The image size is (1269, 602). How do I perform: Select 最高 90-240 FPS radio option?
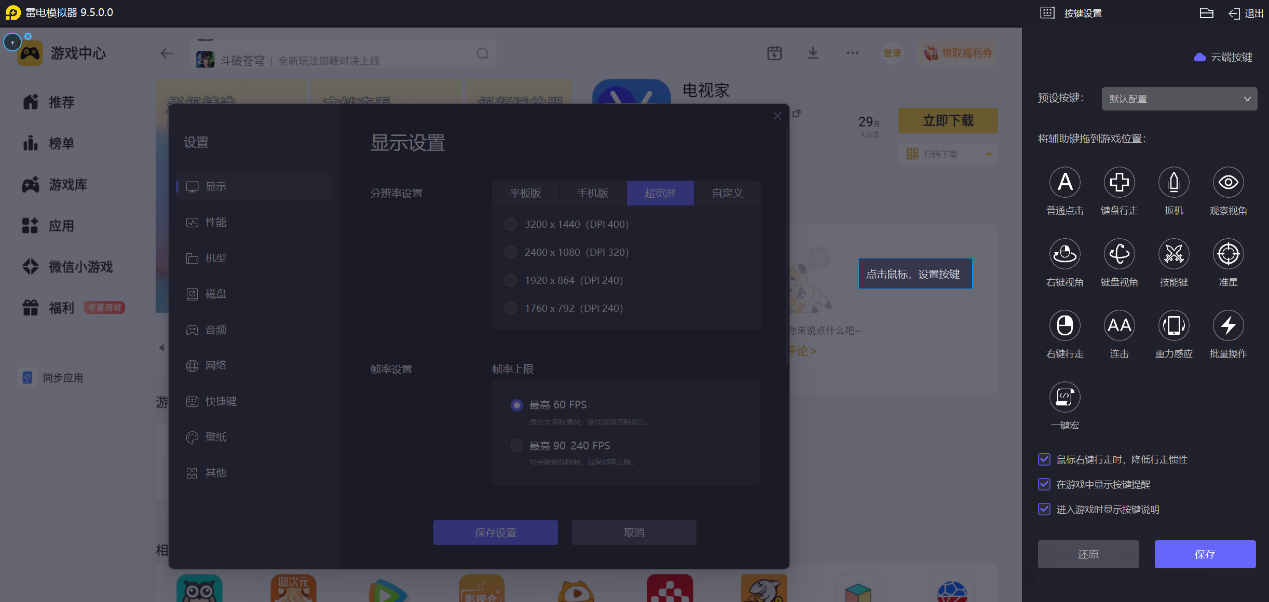click(x=517, y=445)
